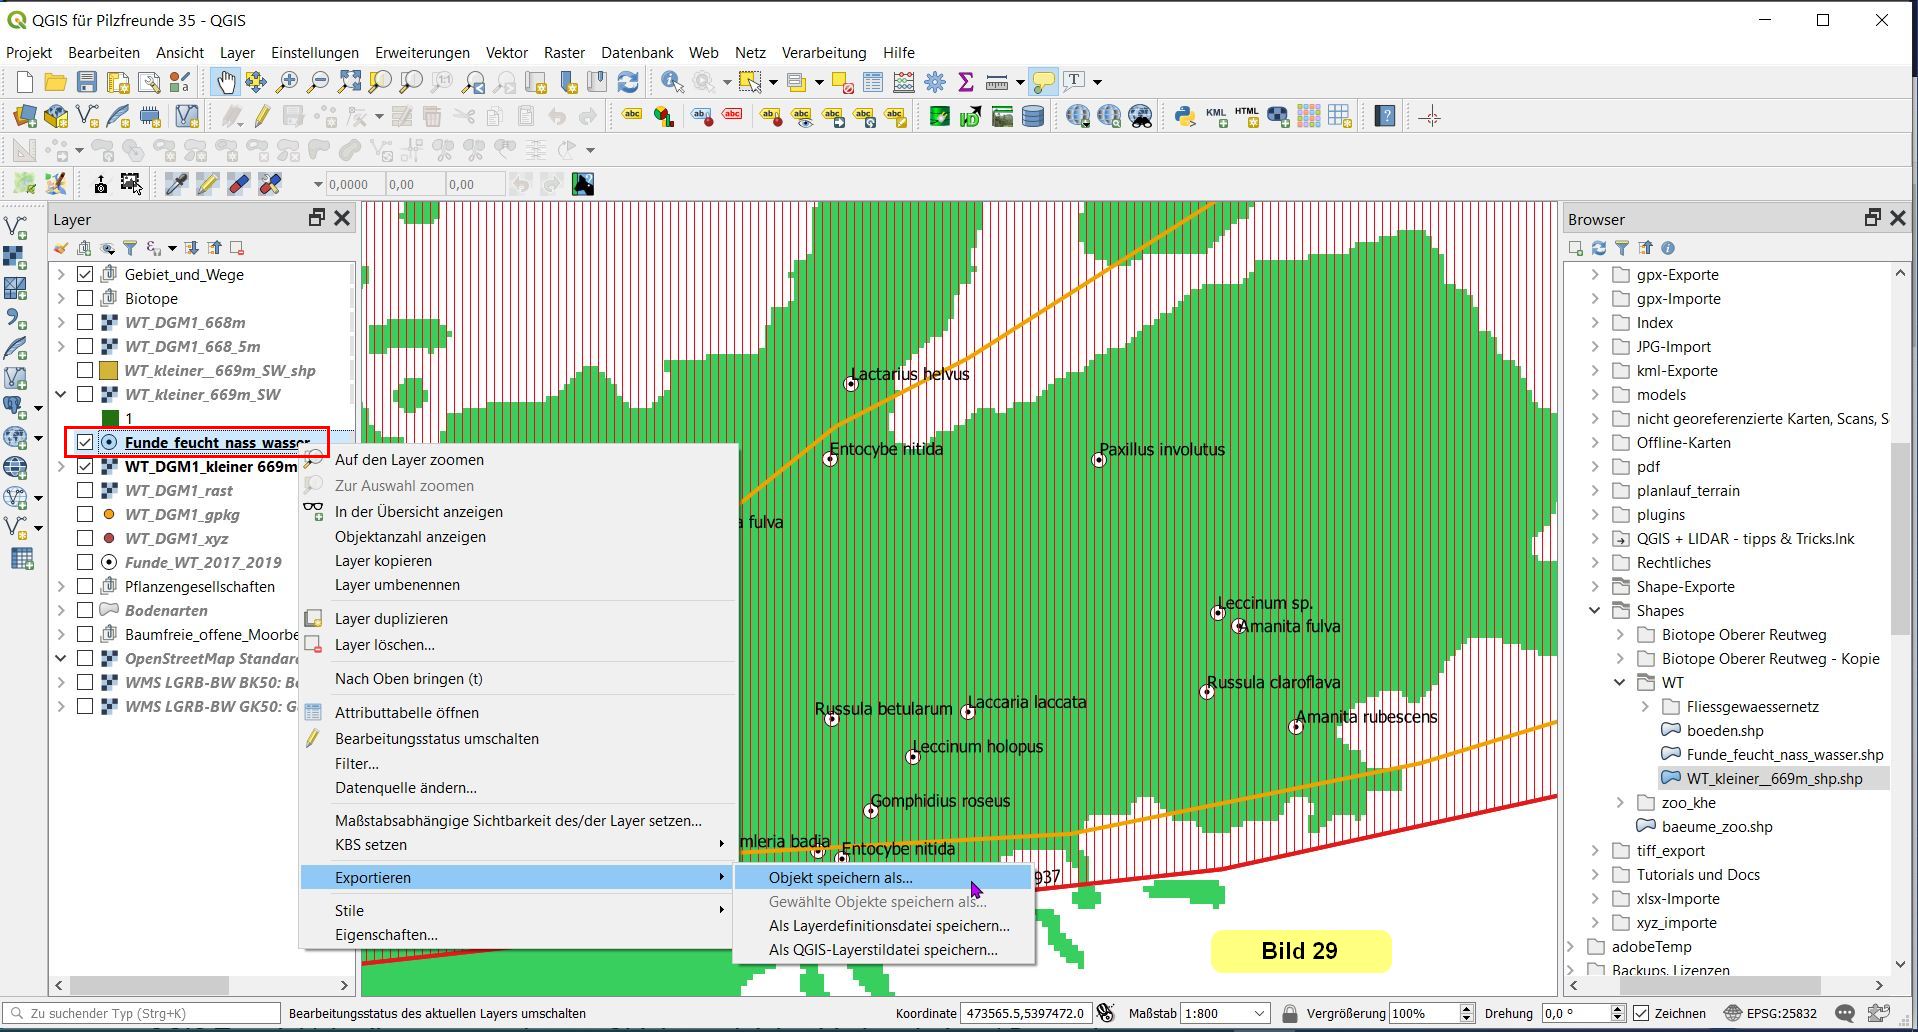Click 'Attributtabelle öffnen' in context menu
This screenshot has width=1918, height=1032.
(406, 713)
